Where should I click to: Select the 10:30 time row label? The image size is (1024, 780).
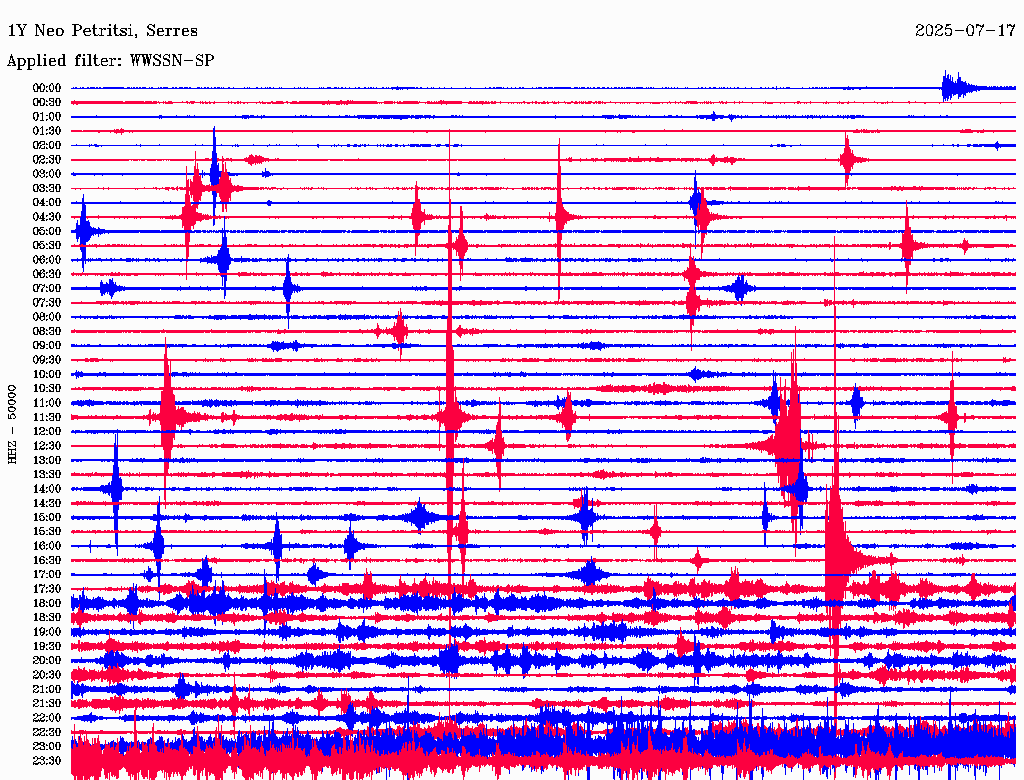[47, 389]
